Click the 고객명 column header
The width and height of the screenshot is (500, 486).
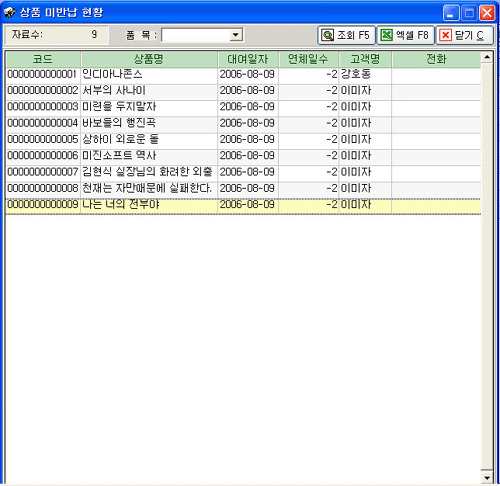coord(365,59)
